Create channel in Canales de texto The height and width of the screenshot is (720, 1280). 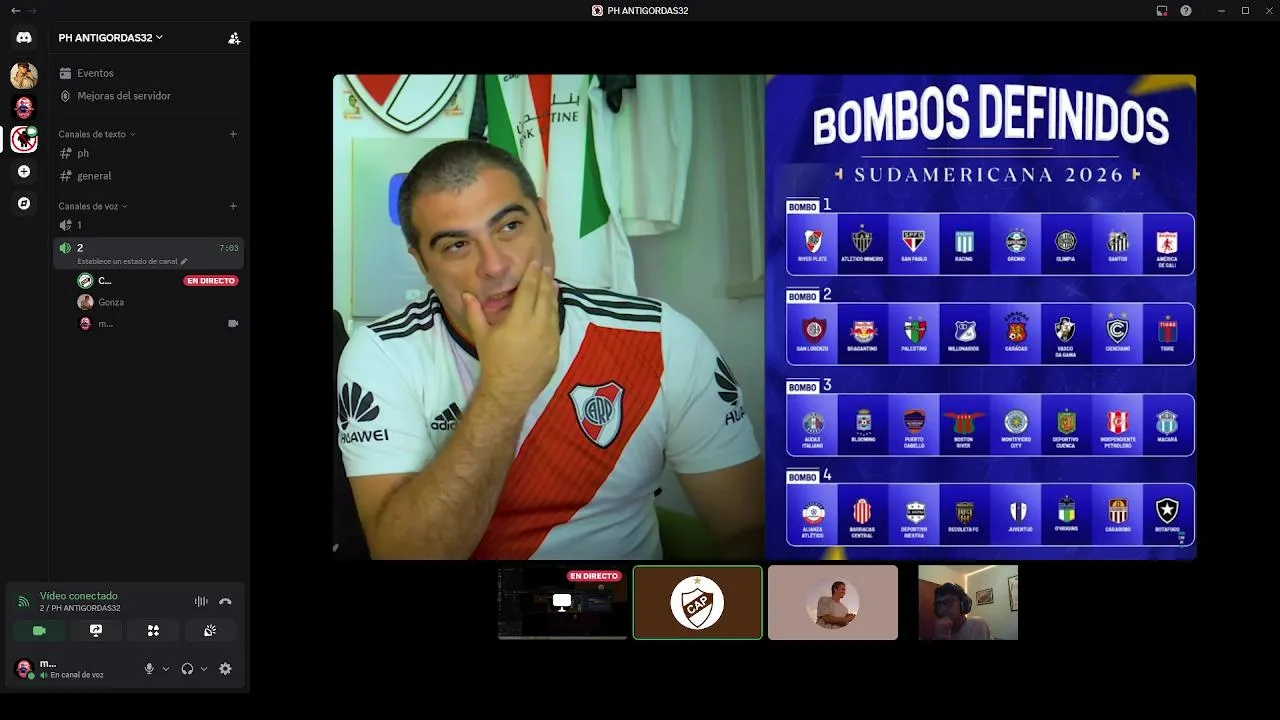(x=233, y=134)
